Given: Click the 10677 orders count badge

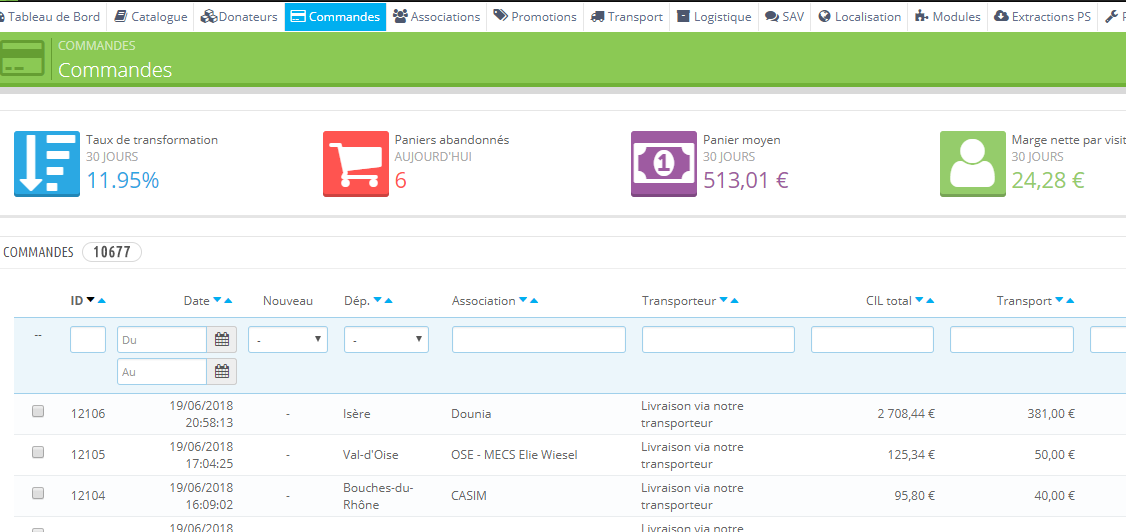Looking at the screenshot, I should (x=112, y=252).
